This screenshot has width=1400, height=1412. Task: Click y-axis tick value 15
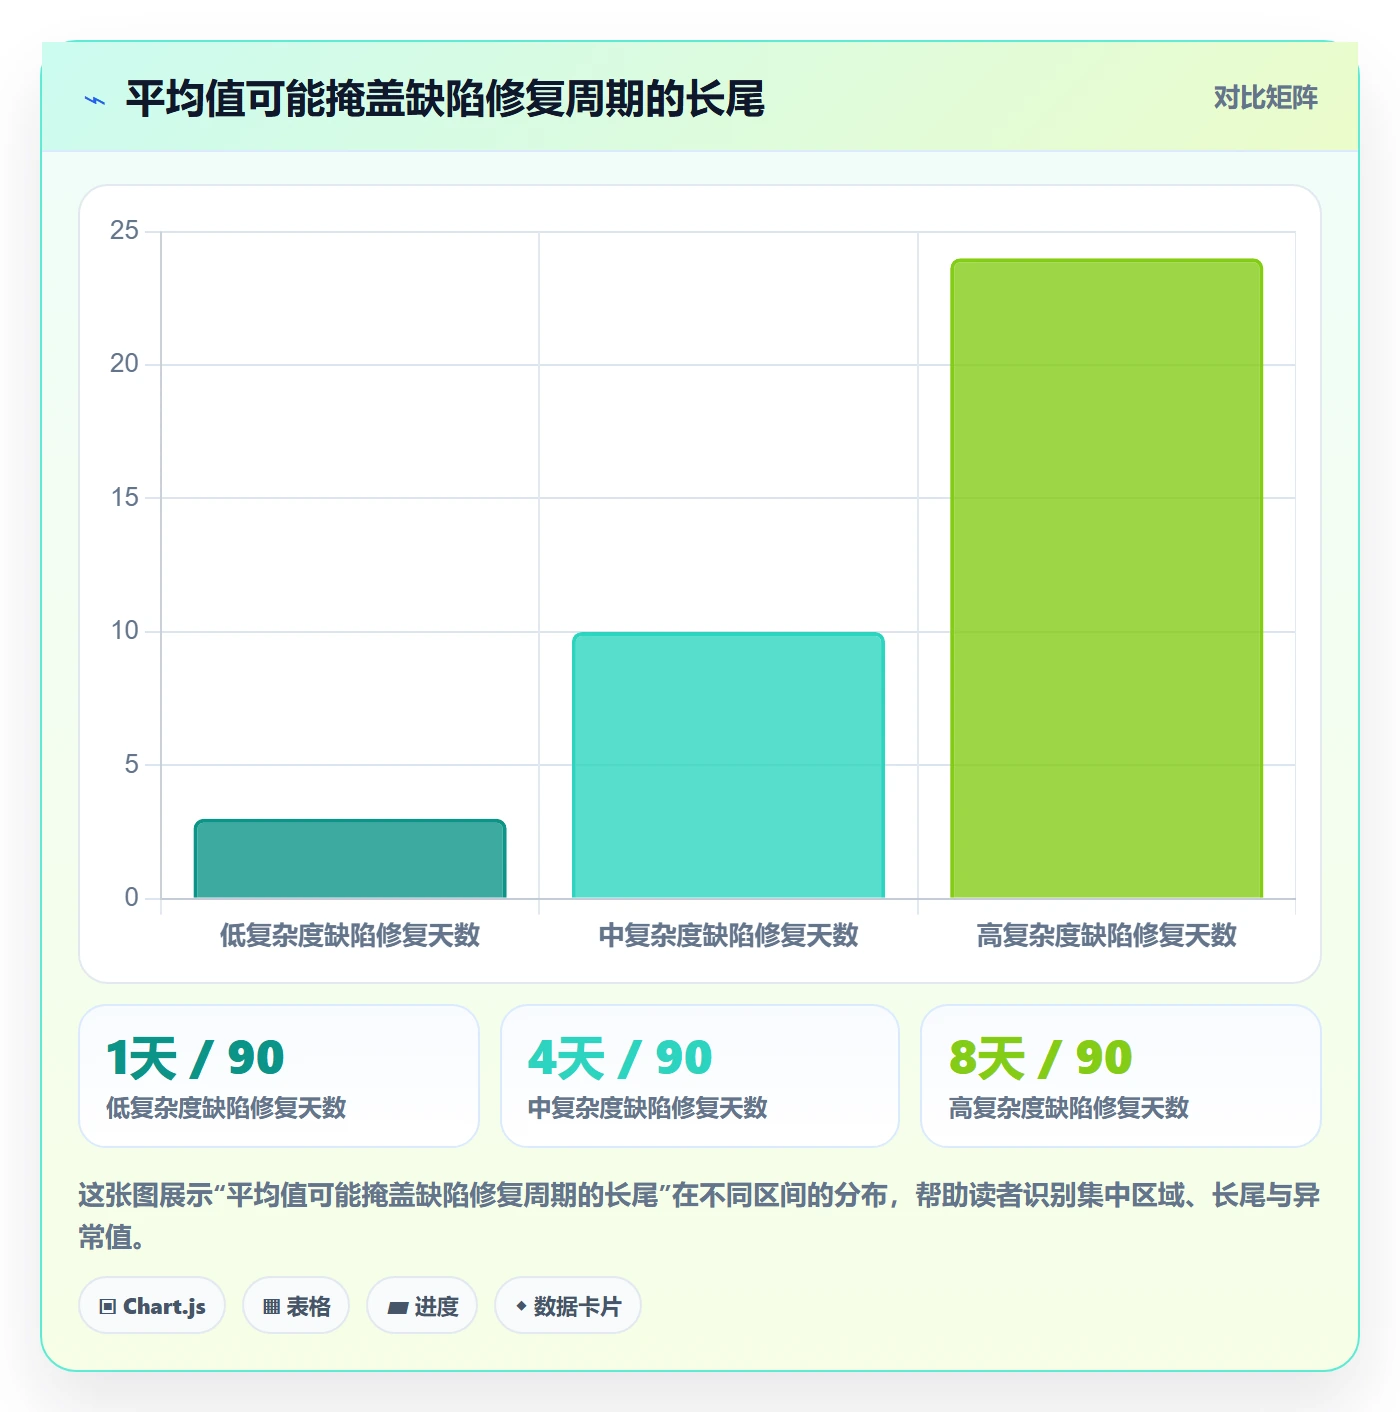[125, 497]
